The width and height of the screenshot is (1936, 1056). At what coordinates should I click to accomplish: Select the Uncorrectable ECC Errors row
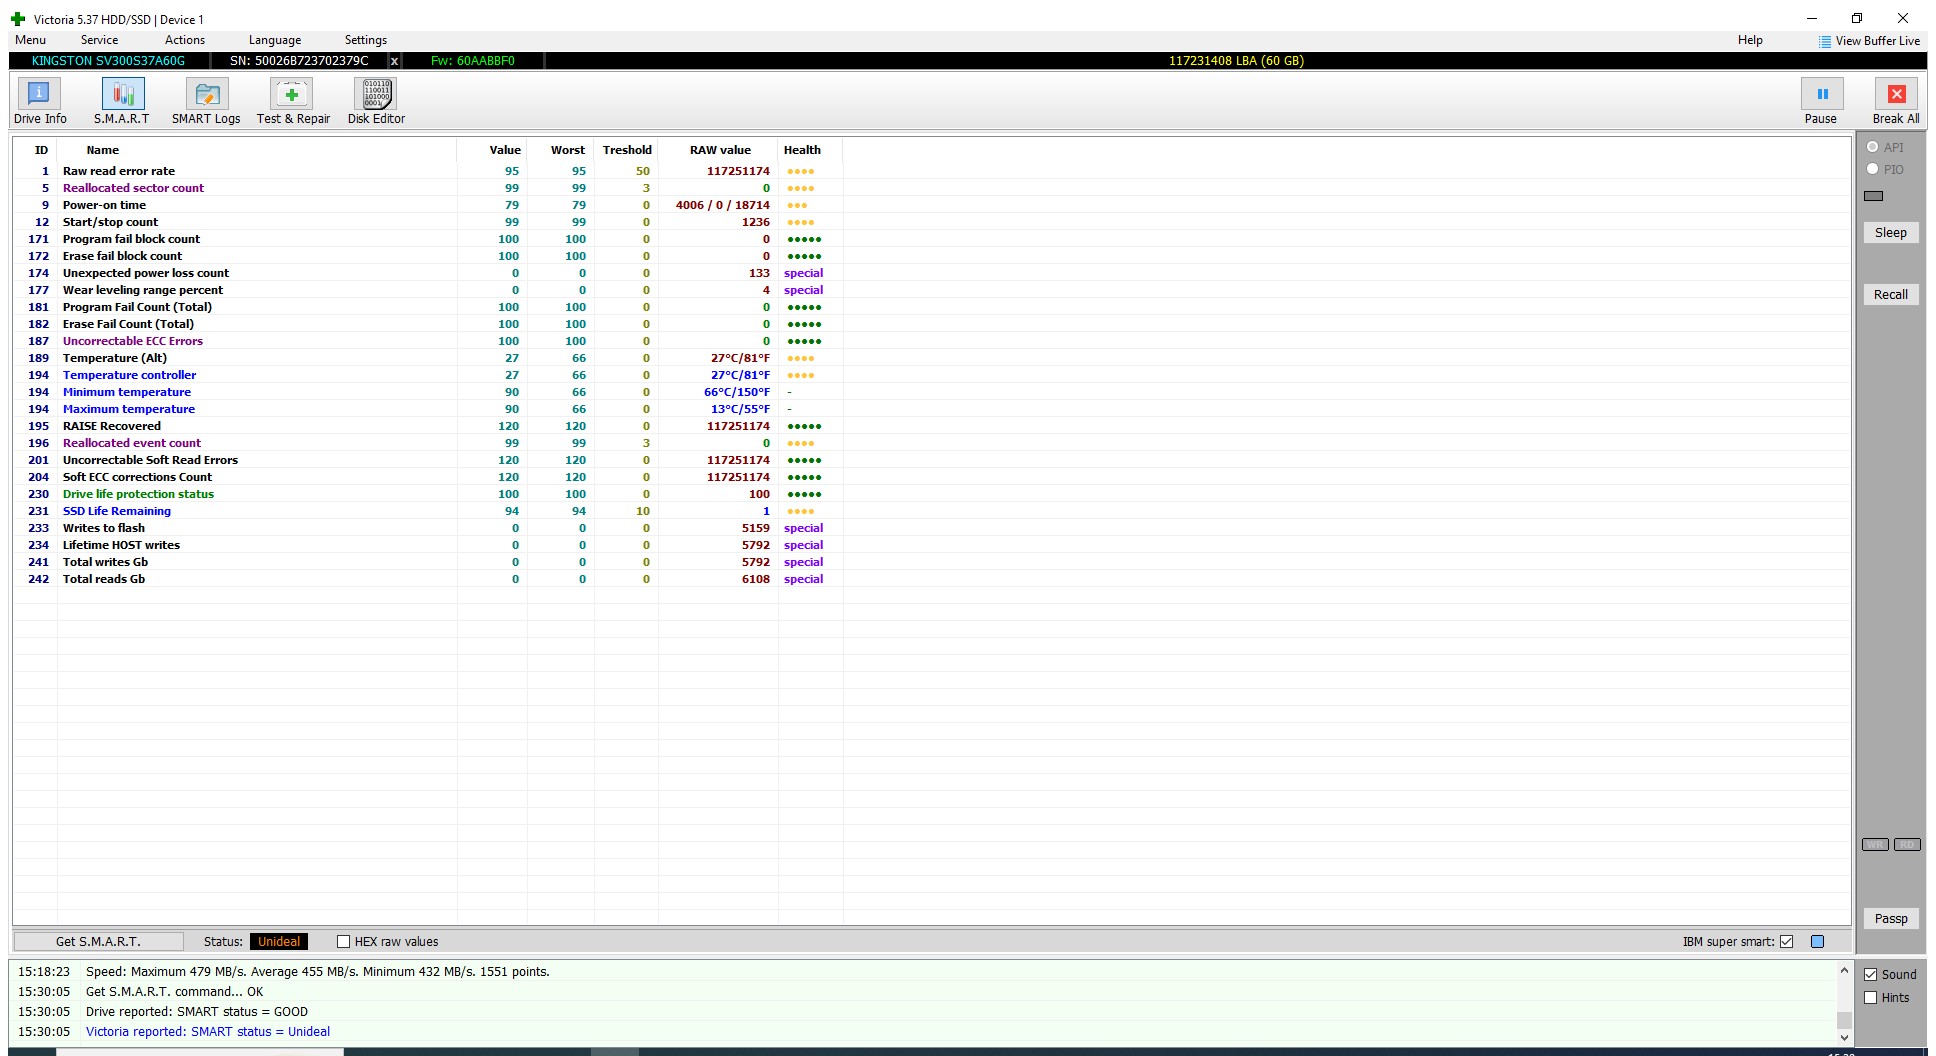pyautogui.click(x=428, y=341)
